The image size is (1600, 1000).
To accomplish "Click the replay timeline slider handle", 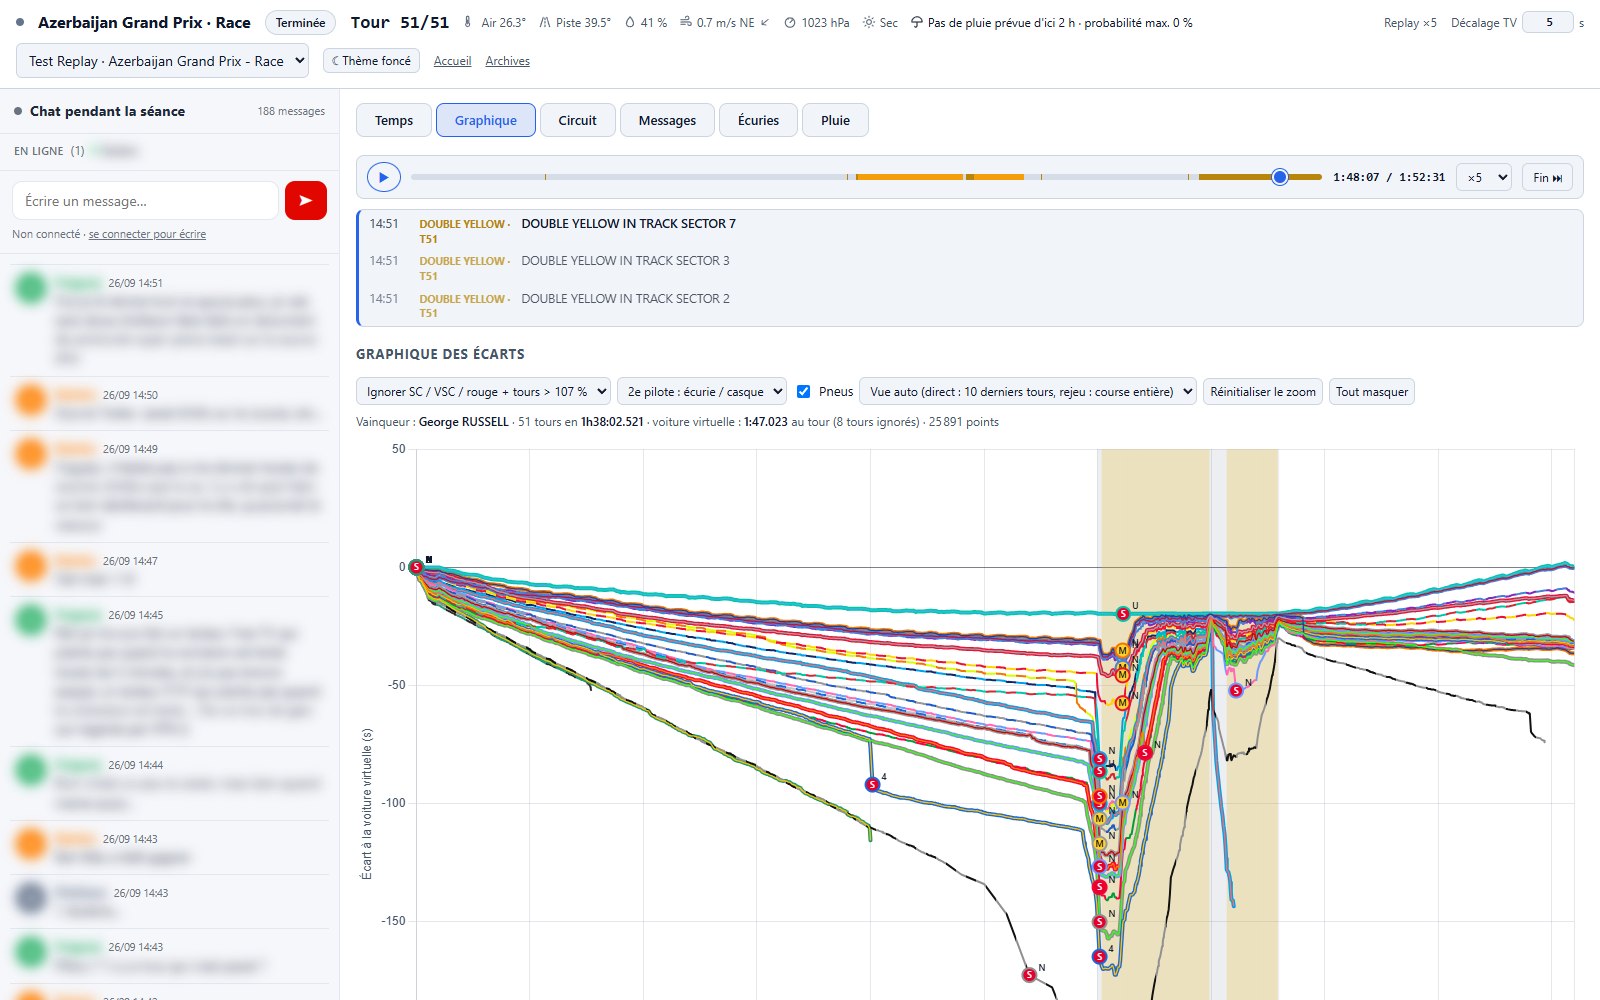I will (1280, 177).
